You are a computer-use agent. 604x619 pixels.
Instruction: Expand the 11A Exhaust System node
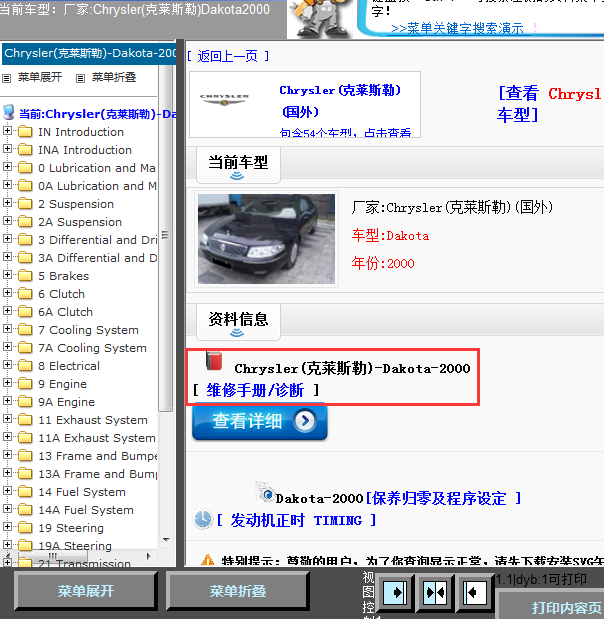tap(7, 437)
